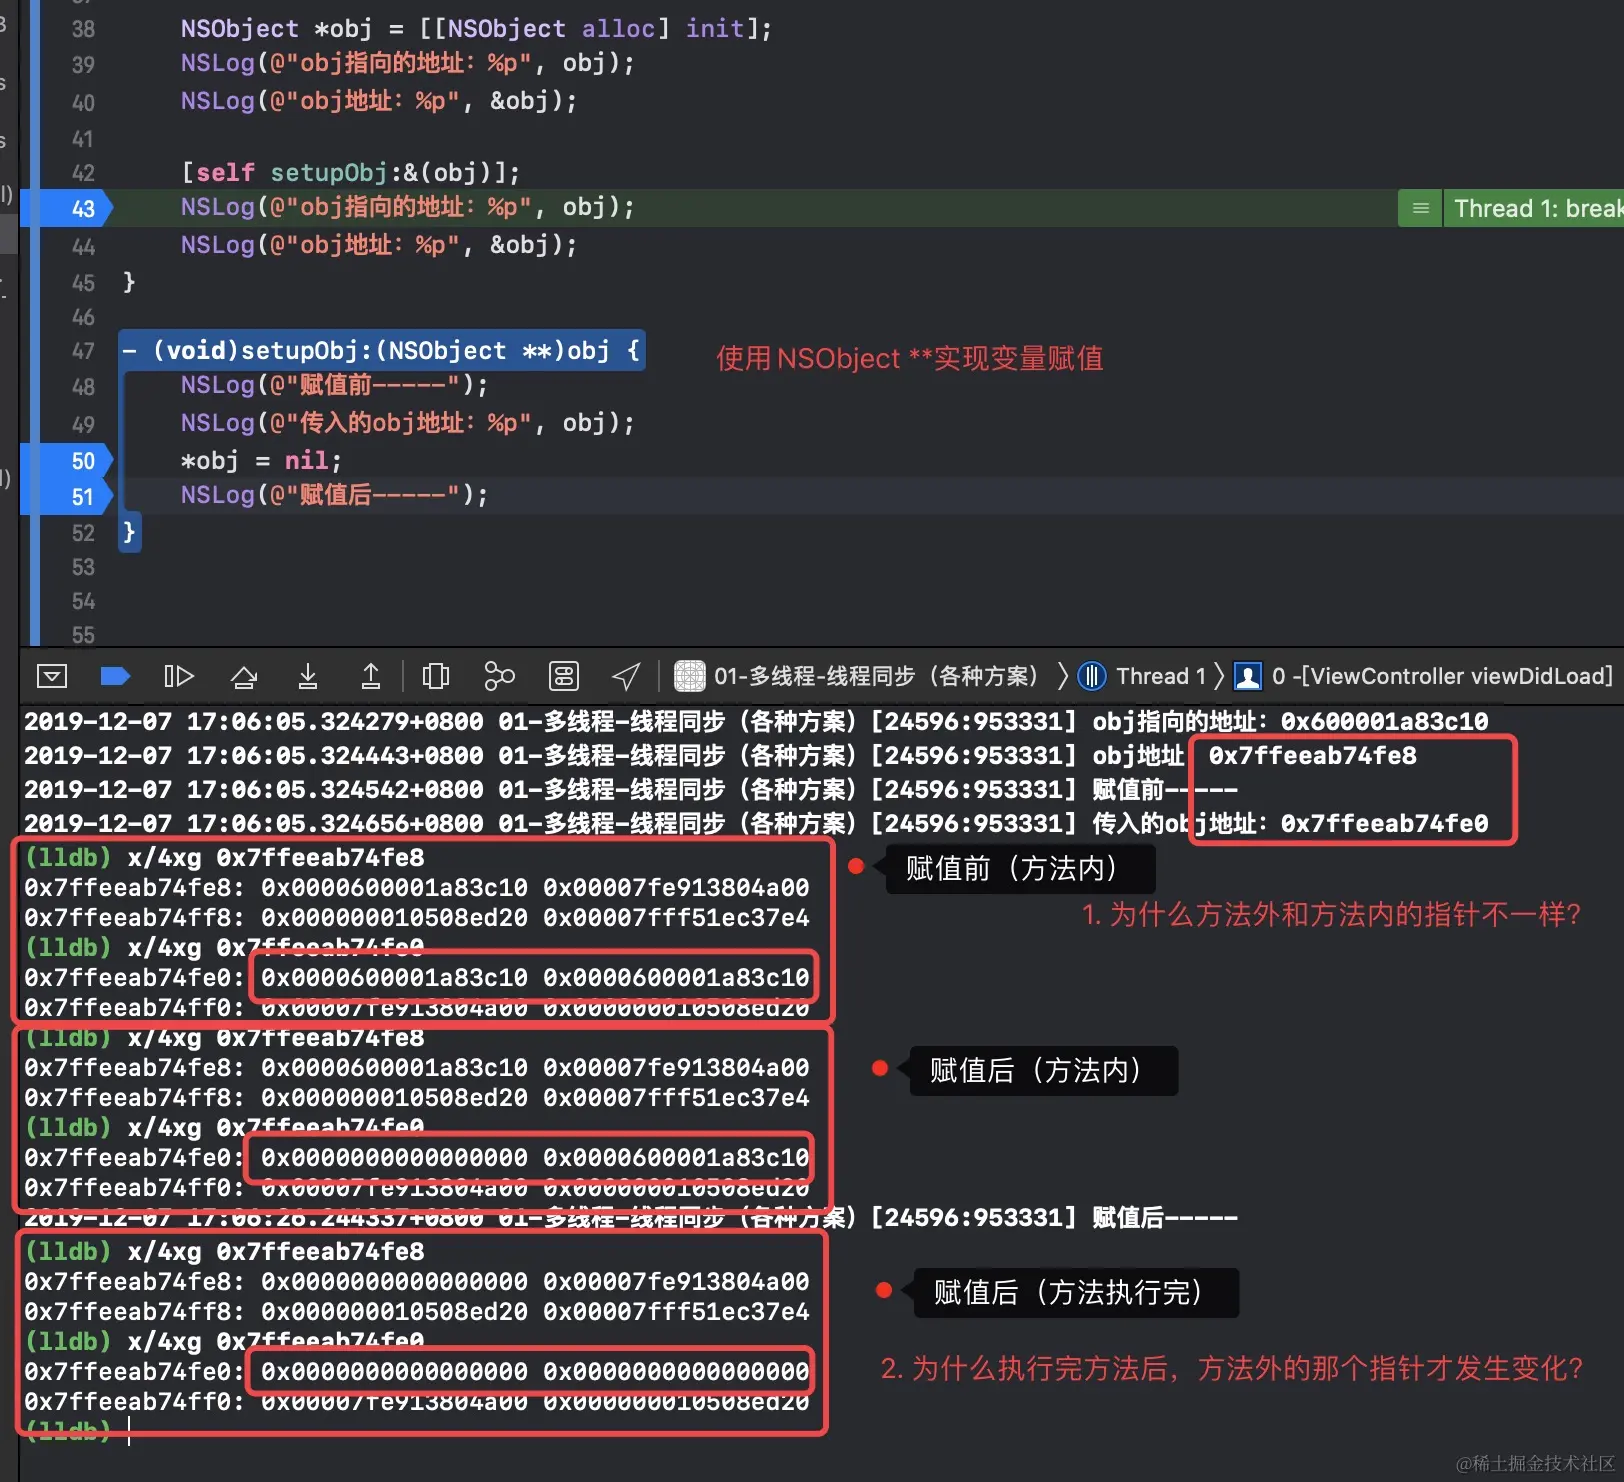This screenshot has width=1624, height=1482.
Task: Click the NSLog 赋值前 code line
Action: pos(334,386)
